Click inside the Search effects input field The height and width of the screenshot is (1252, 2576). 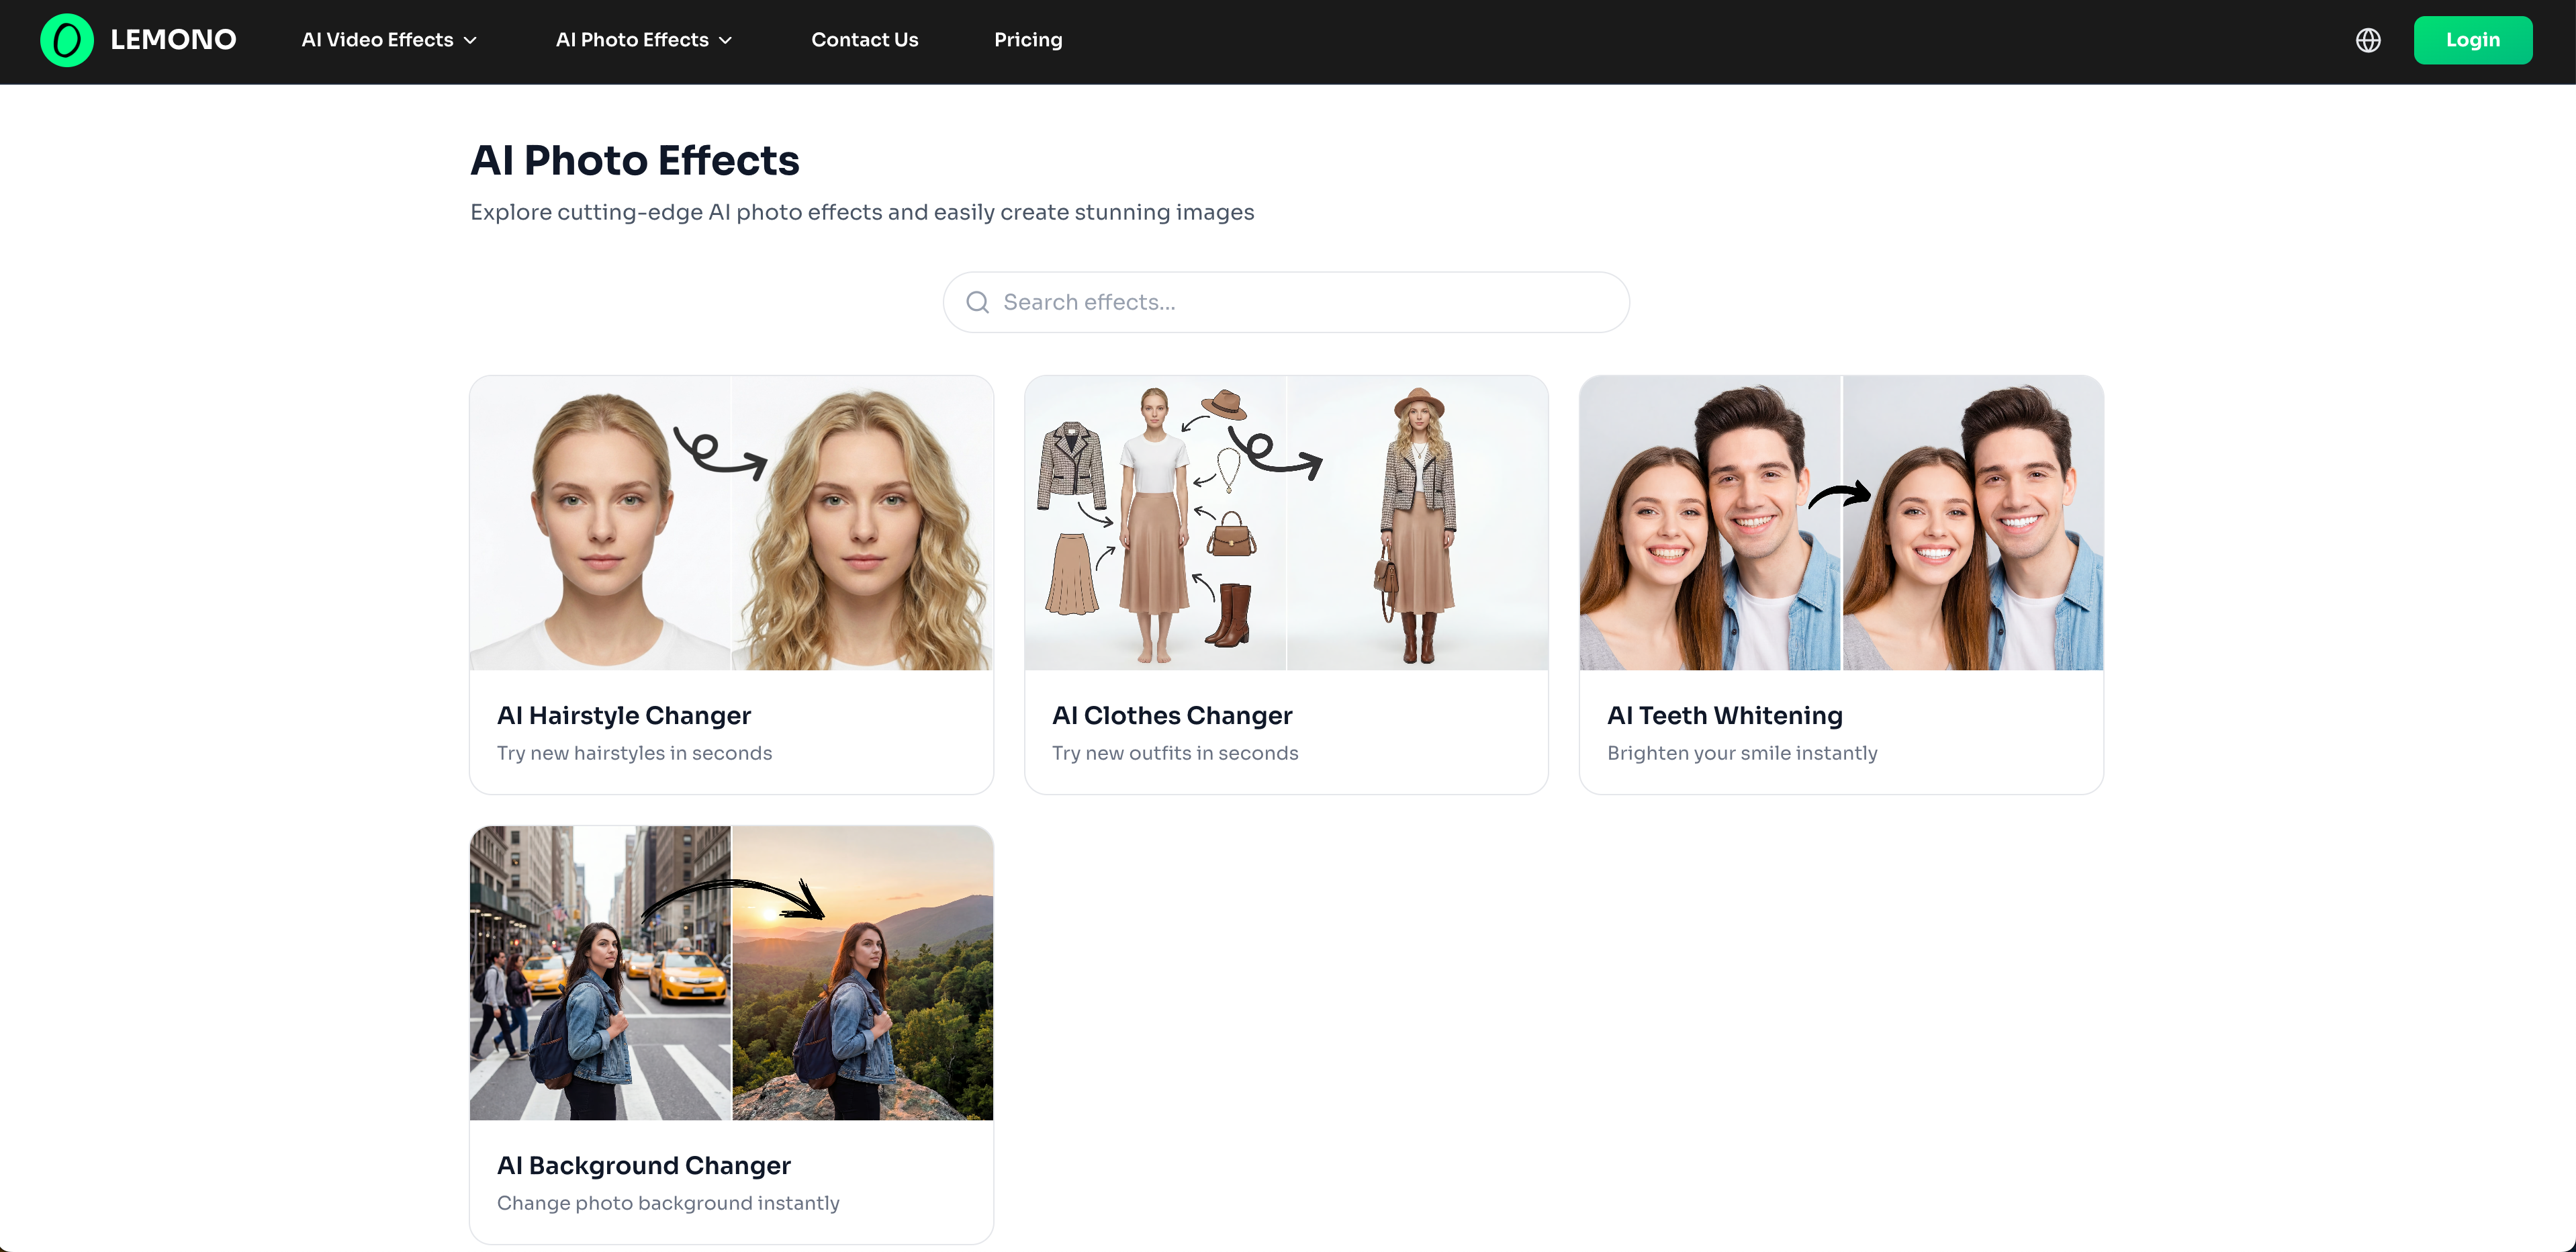click(x=1285, y=302)
